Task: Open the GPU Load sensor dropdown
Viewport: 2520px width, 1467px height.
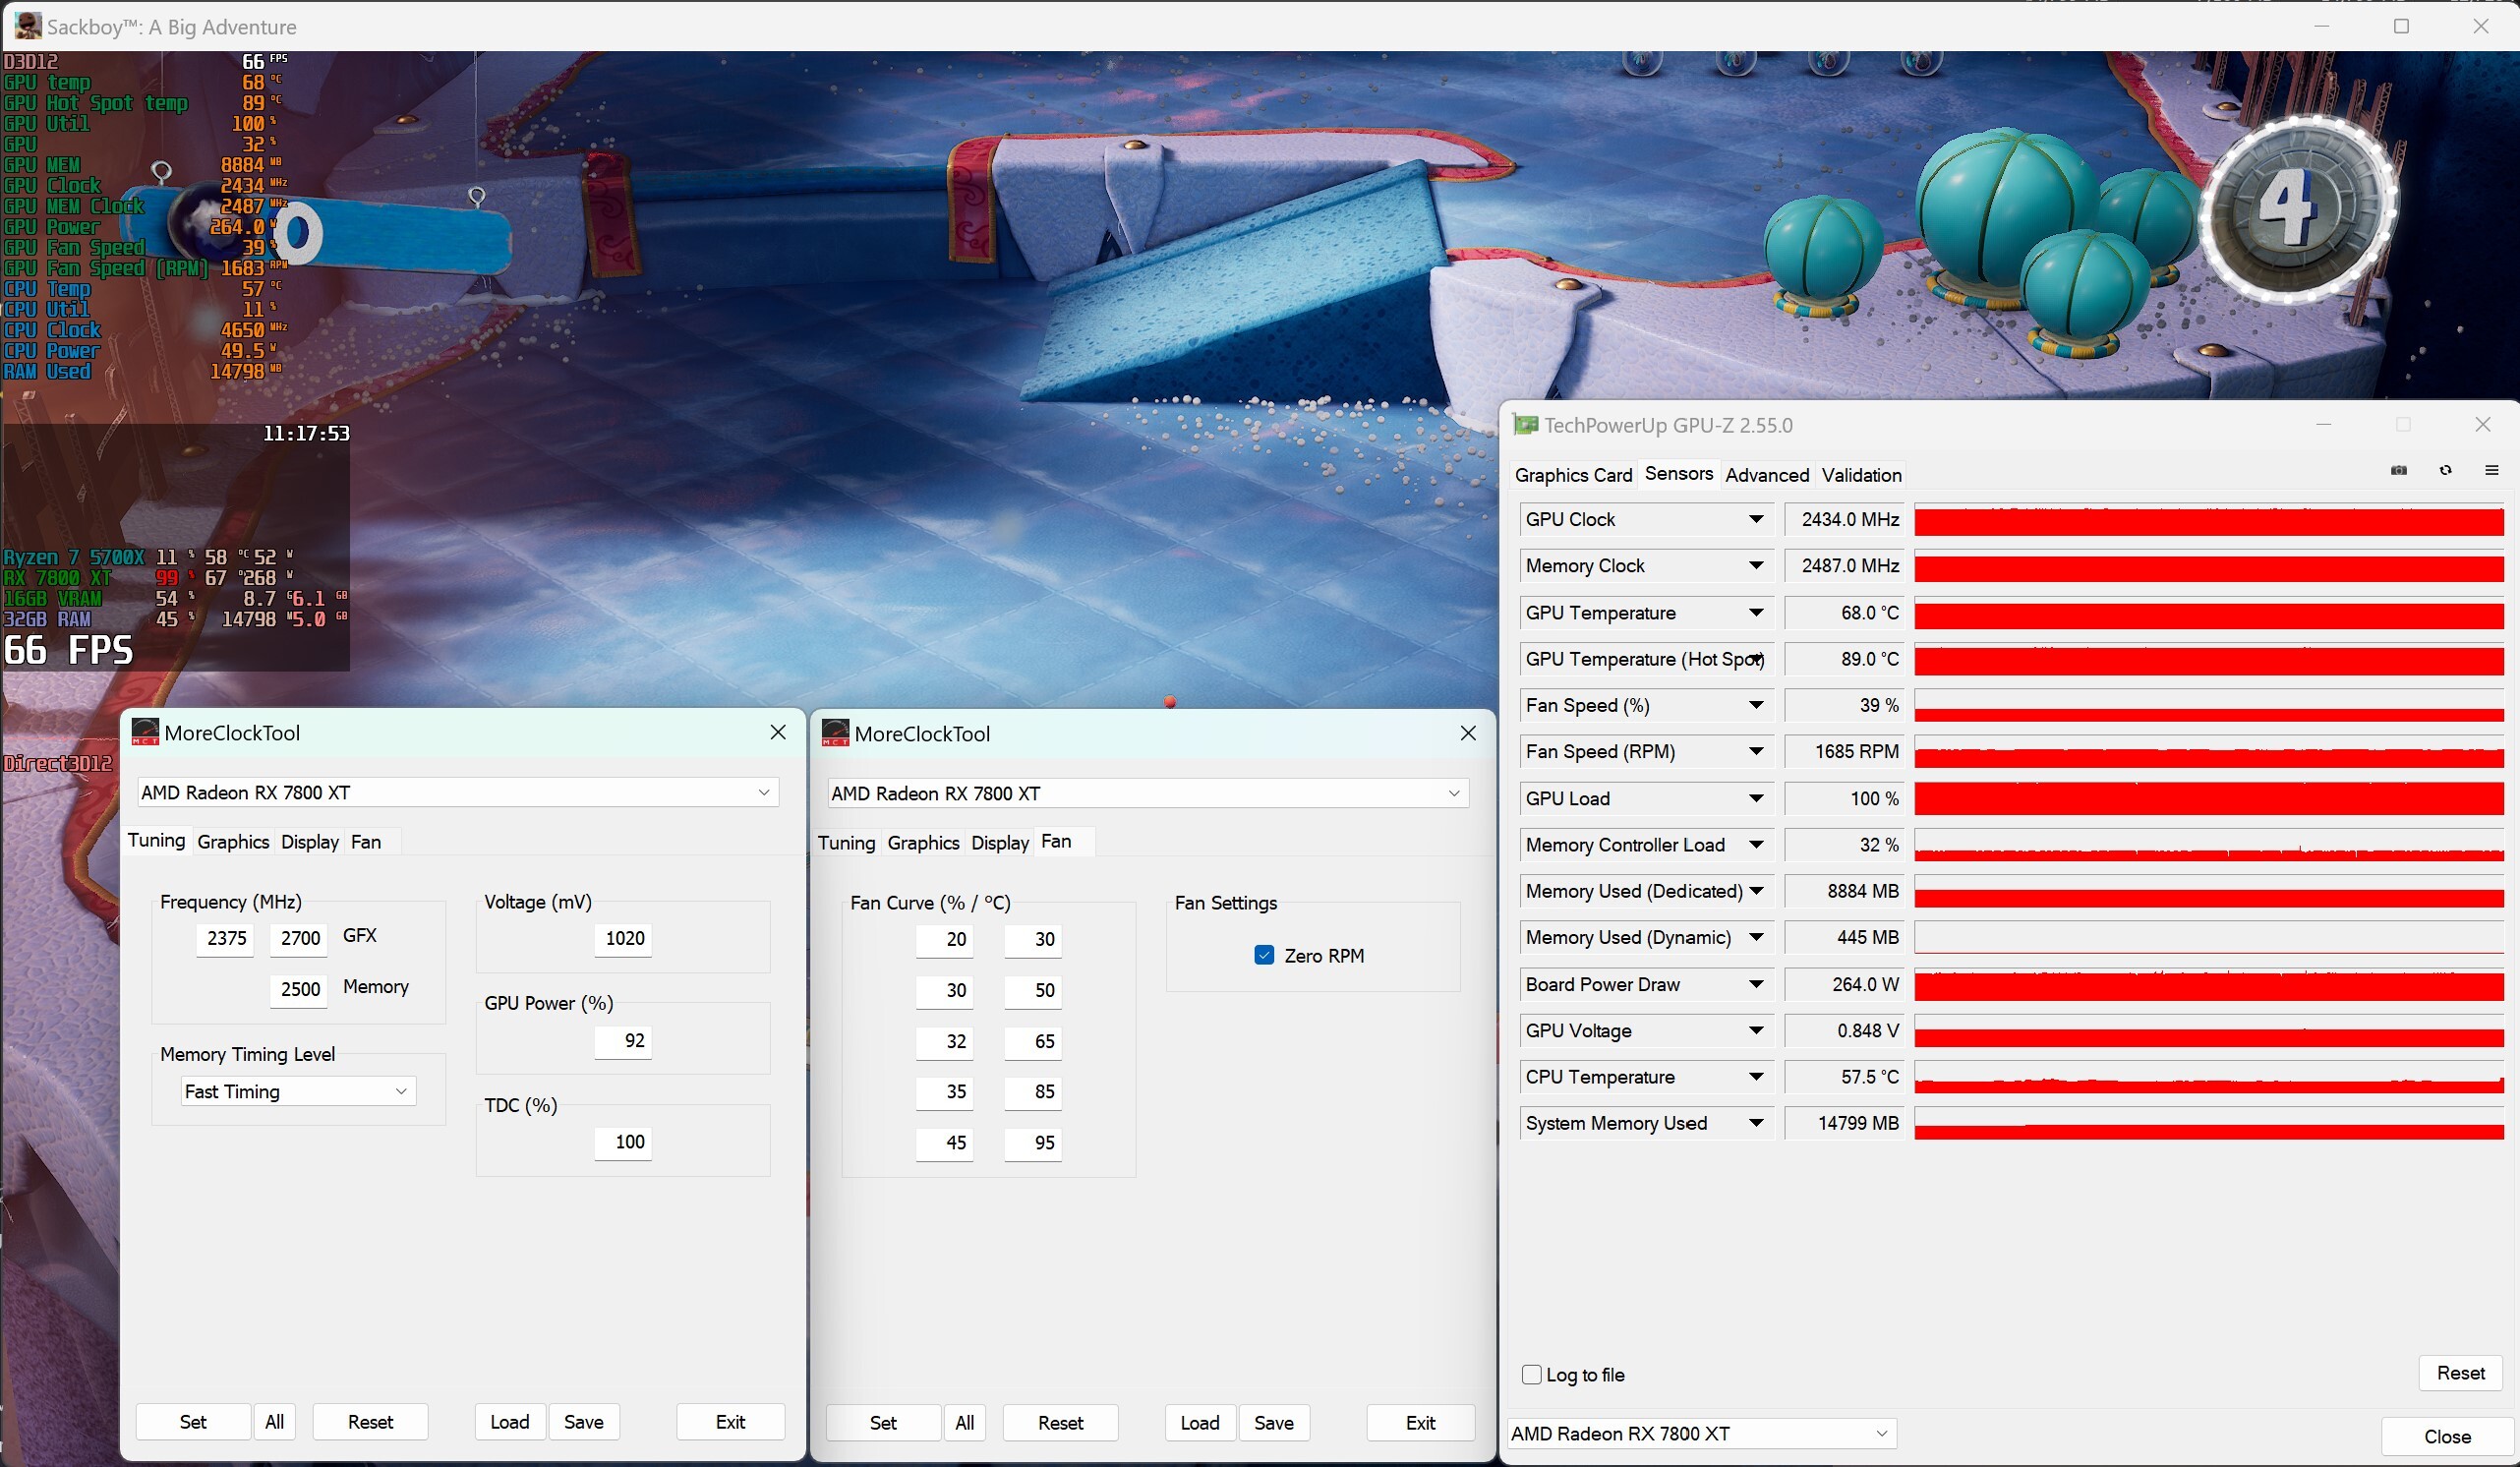Action: (x=1755, y=798)
